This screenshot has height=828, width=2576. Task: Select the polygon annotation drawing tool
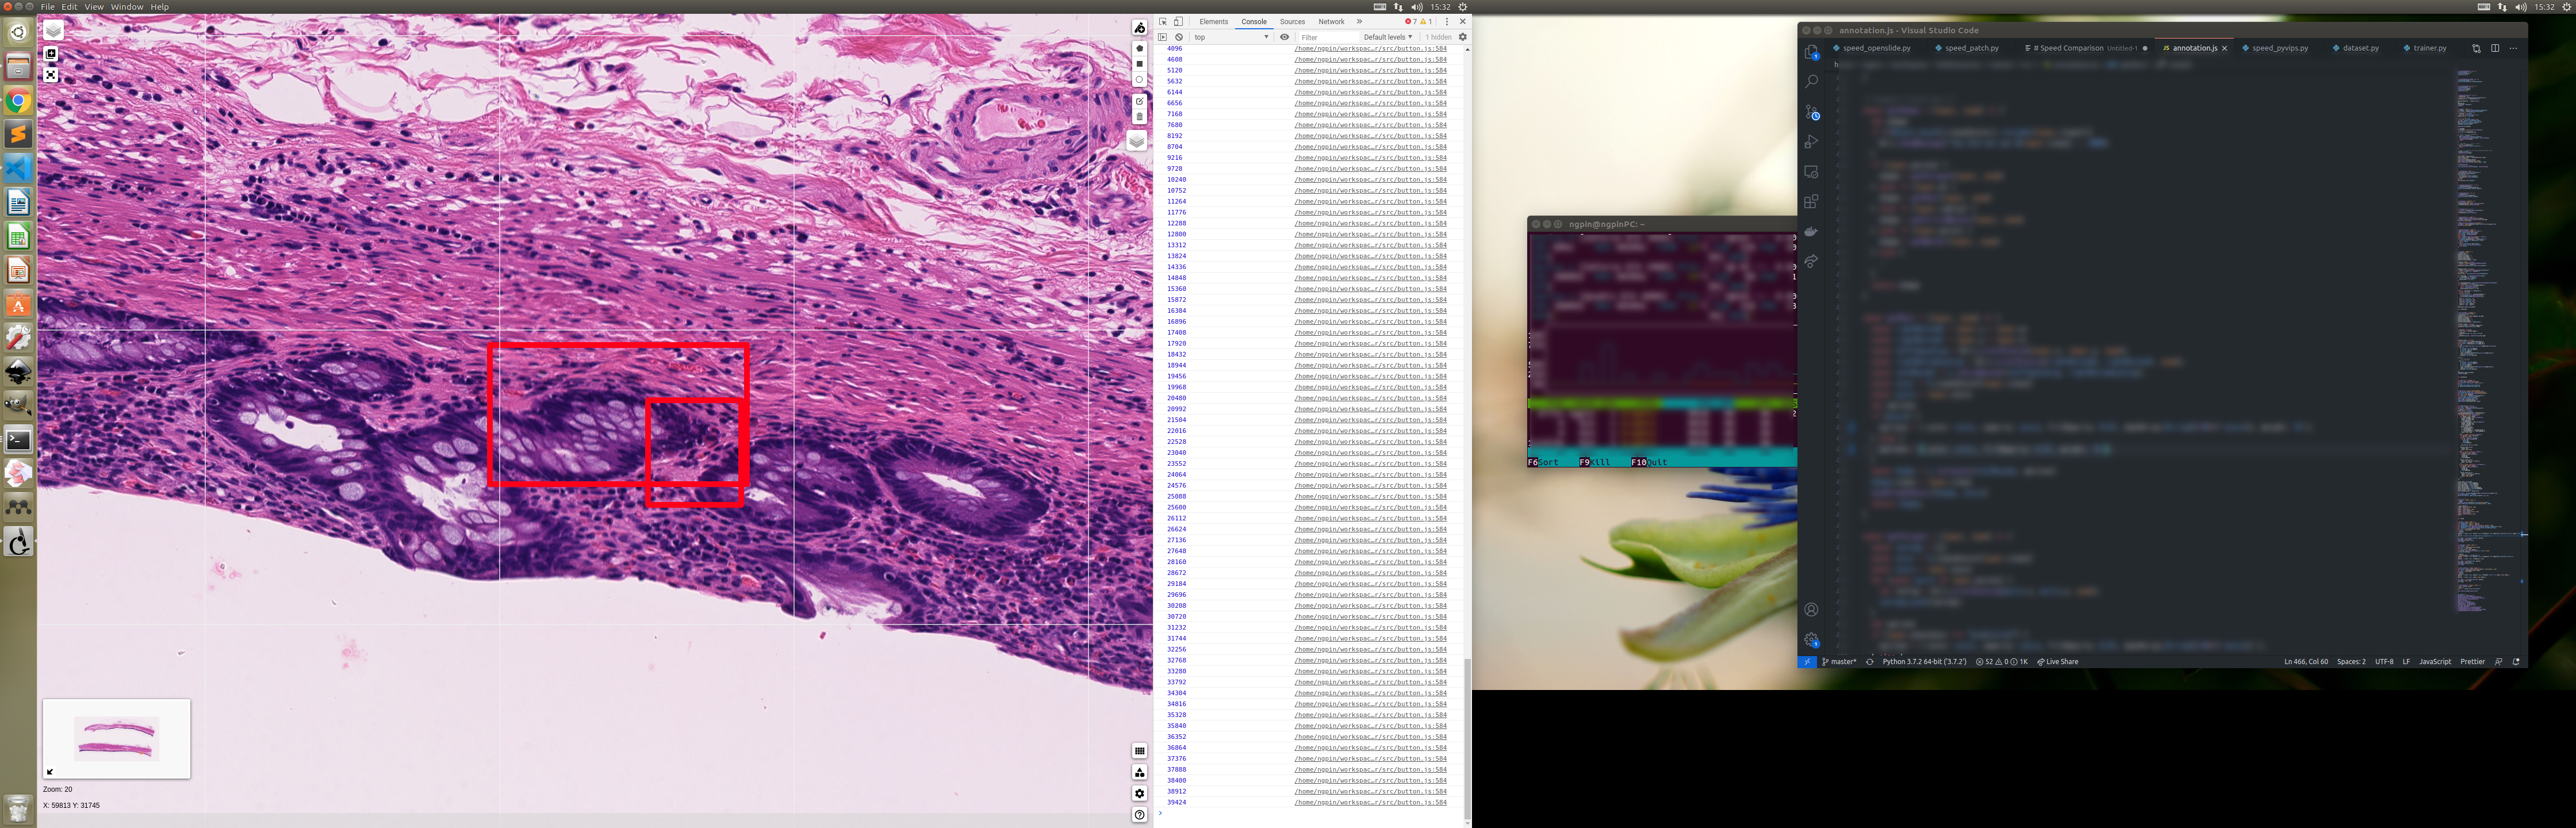(1139, 48)
